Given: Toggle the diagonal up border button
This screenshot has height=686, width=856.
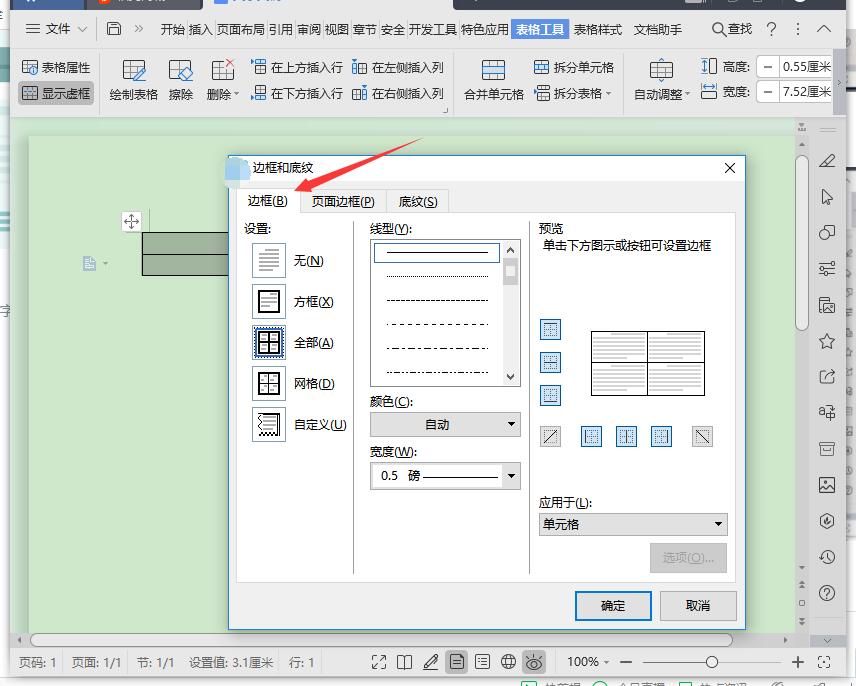Looking at the screenshot, I should [550, 437].
